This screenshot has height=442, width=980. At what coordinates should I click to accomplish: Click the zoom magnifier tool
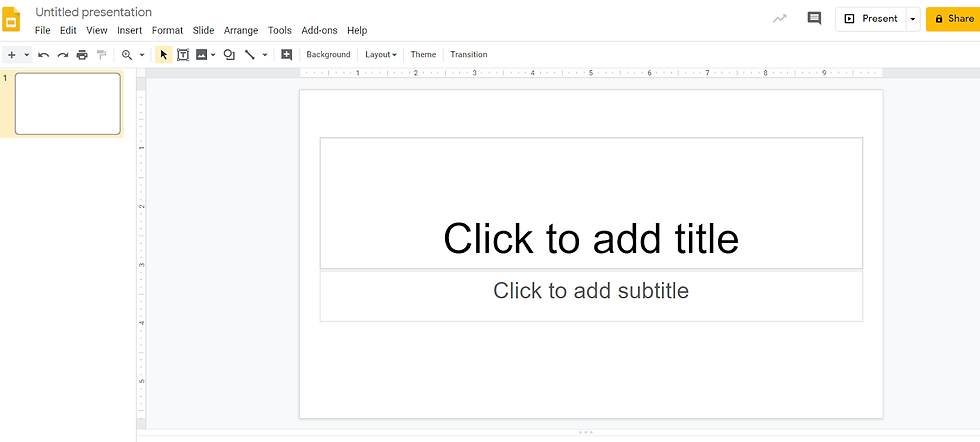coord(127,55)
